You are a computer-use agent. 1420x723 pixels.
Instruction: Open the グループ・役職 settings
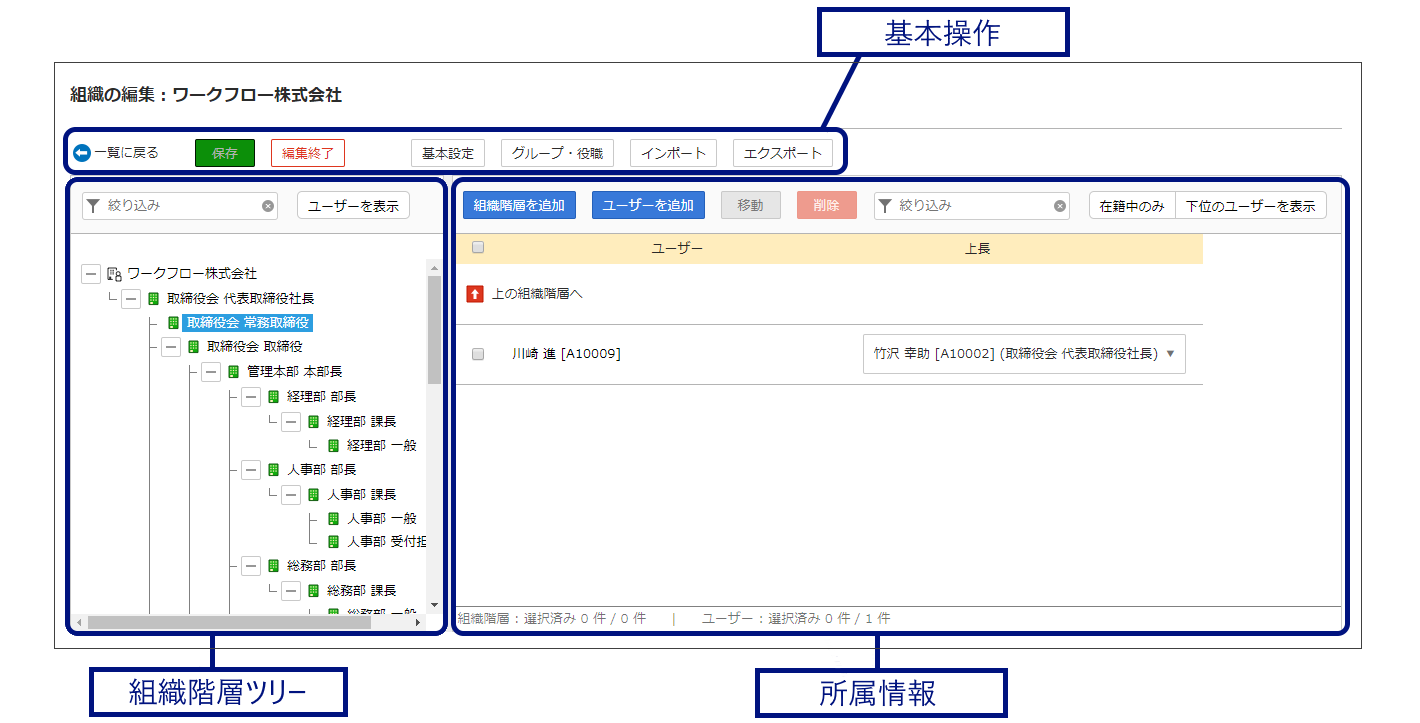tap(557, 153)
